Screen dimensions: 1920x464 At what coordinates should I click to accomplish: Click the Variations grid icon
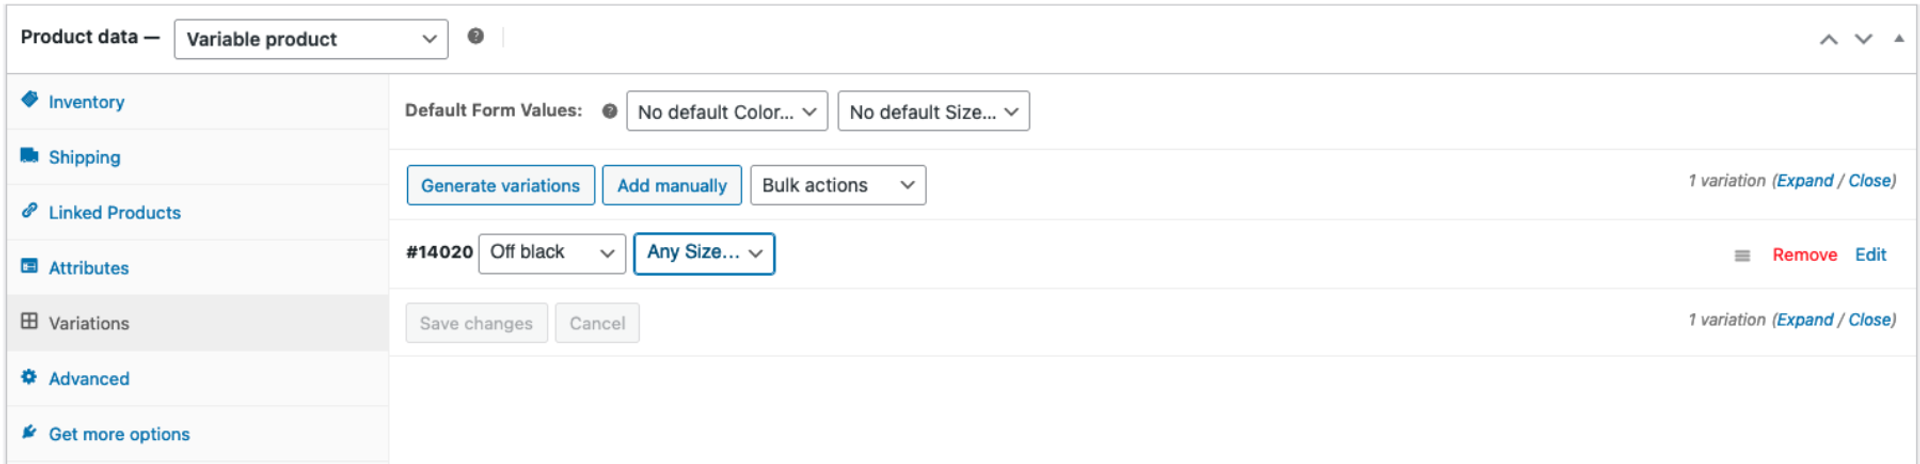click(x=30, y=321)
